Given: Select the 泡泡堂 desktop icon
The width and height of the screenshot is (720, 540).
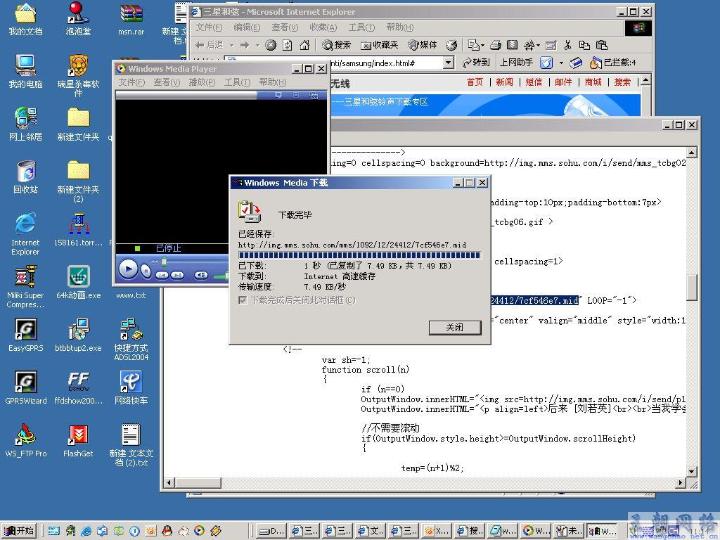Looking at the screenshot, I should [78, 19].
